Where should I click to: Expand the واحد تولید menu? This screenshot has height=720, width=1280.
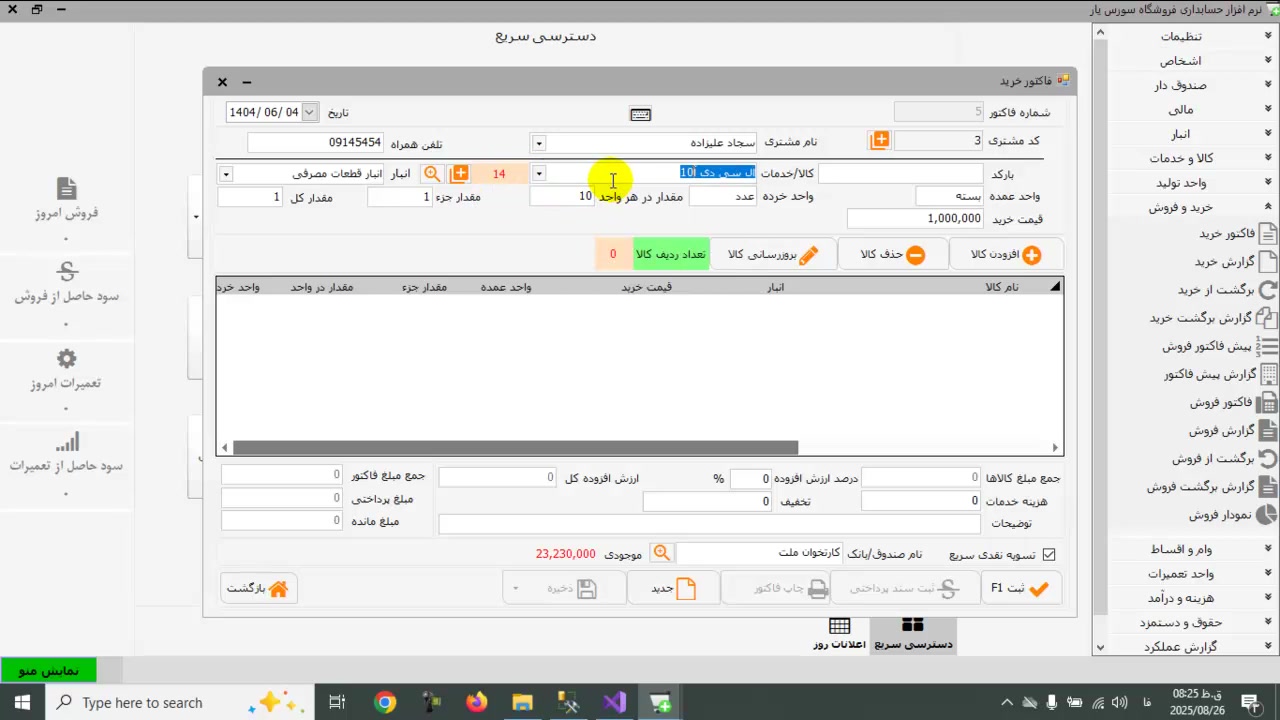pos(1188,183)
